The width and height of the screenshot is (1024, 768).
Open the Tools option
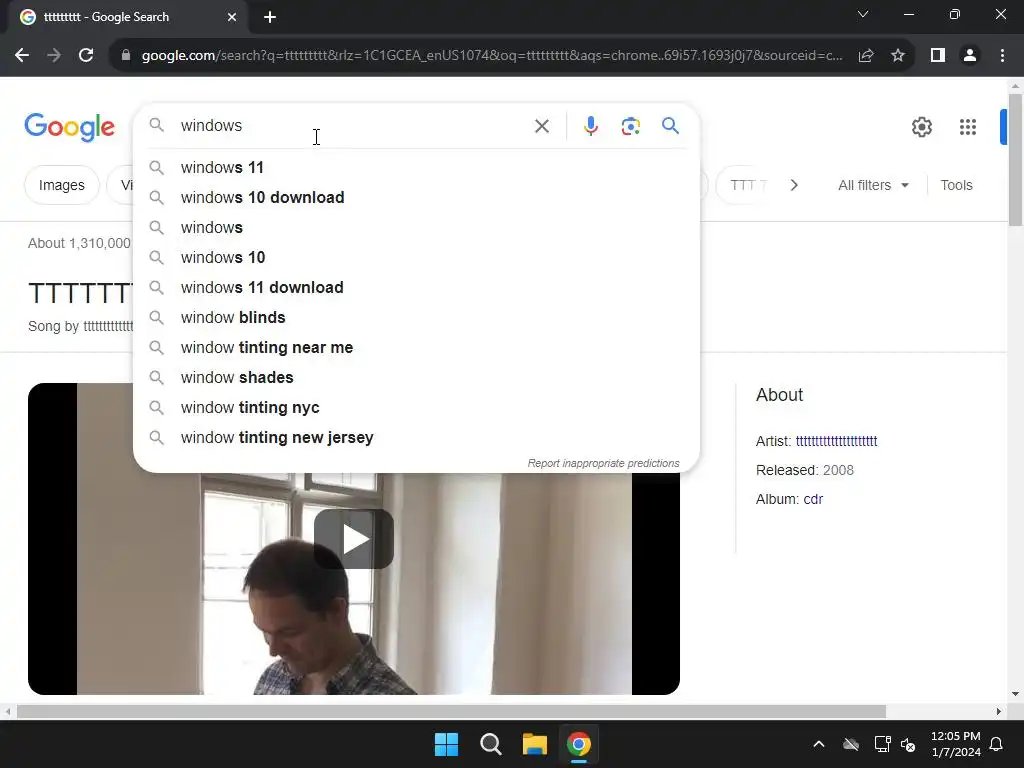click(956, 185)
